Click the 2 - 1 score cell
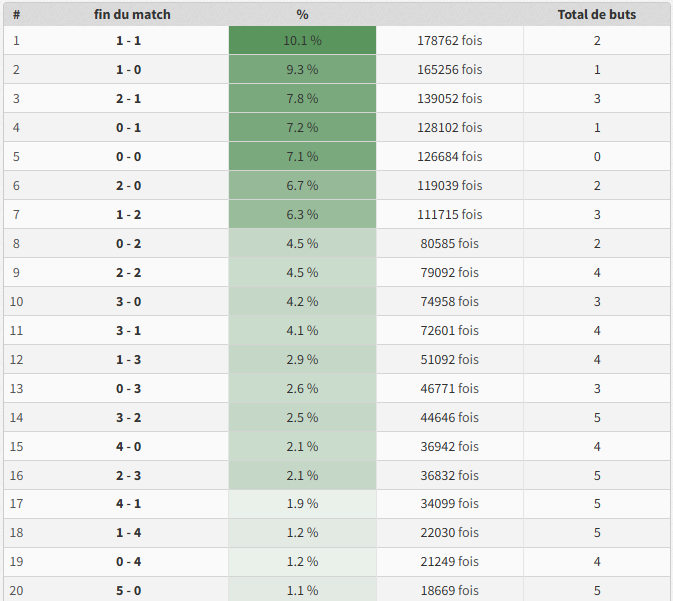673x601 pixels. (128, 99)
